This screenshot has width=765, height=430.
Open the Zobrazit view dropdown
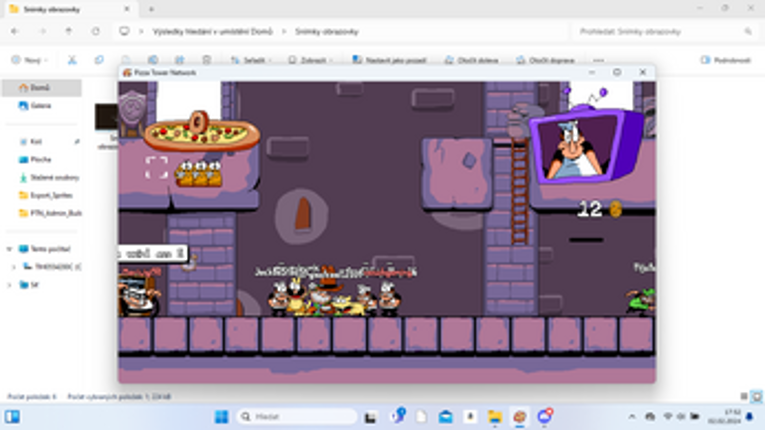(x=310, y=60)
